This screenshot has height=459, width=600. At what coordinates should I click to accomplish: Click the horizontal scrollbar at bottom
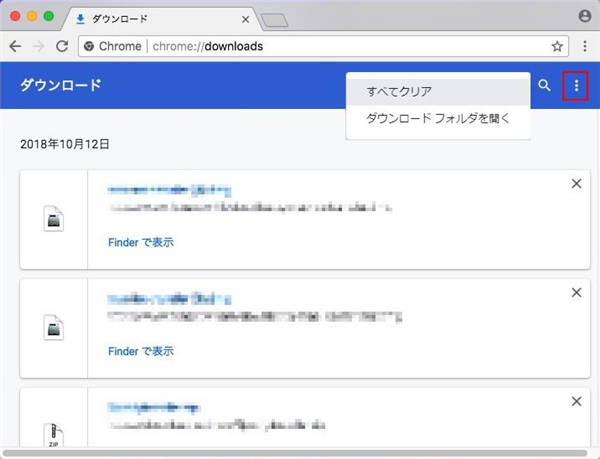pos(295,454)
